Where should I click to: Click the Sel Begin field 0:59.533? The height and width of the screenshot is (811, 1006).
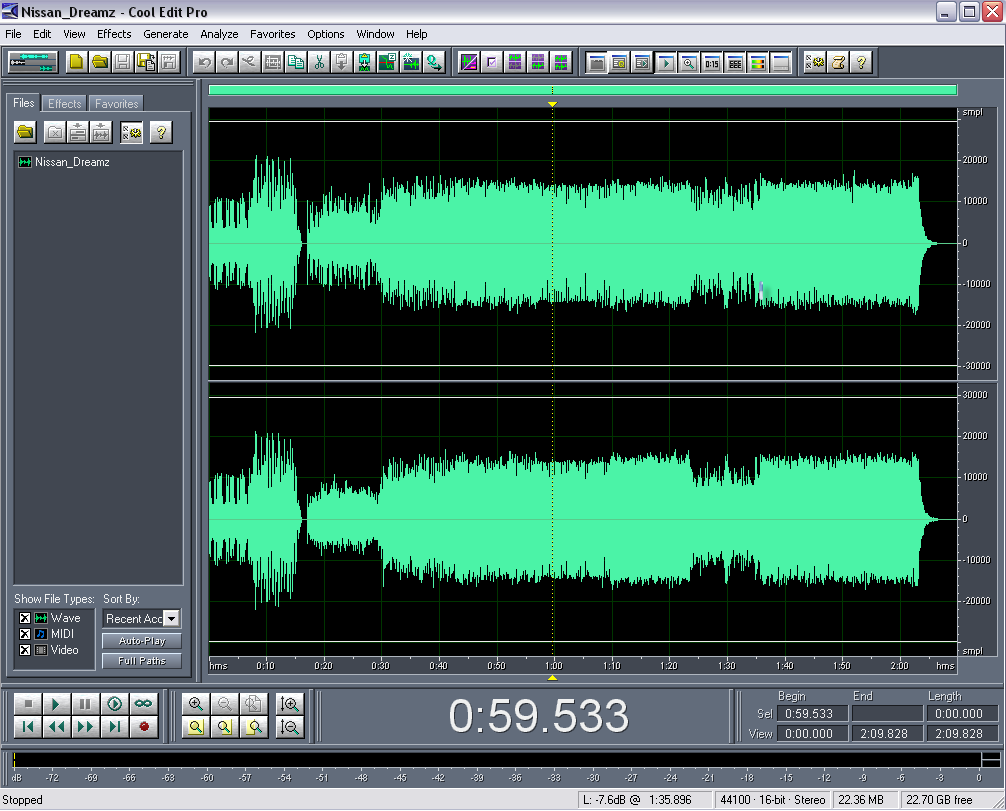(812, 713)
